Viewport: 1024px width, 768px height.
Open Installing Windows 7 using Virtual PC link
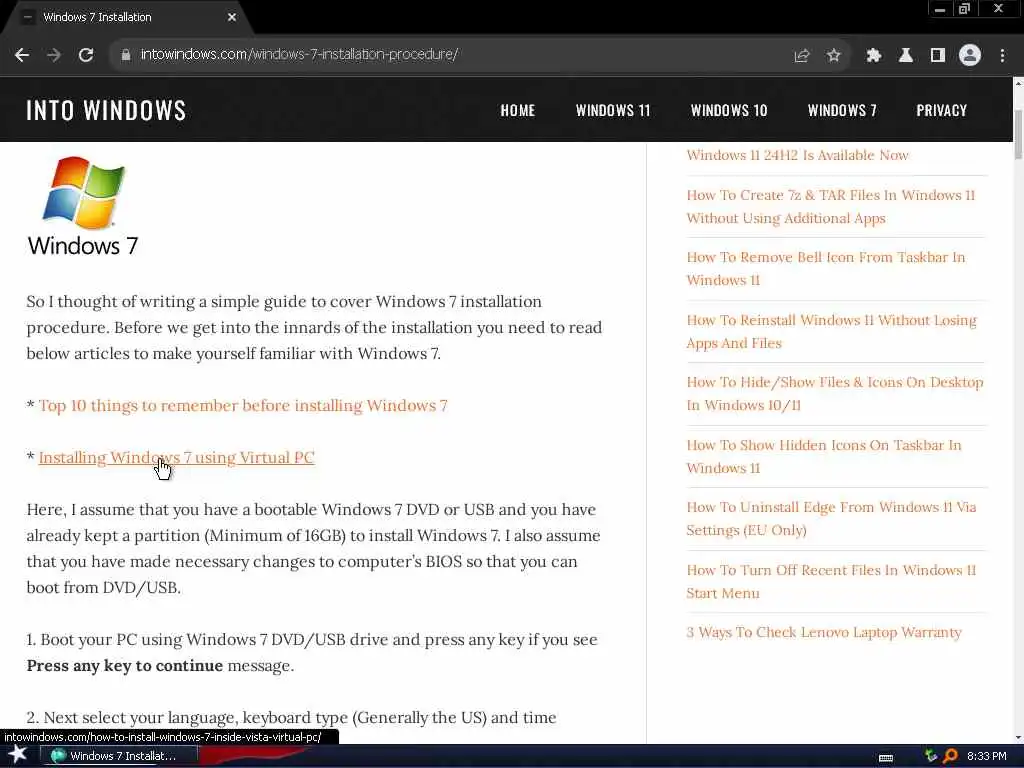coord(176,458)
